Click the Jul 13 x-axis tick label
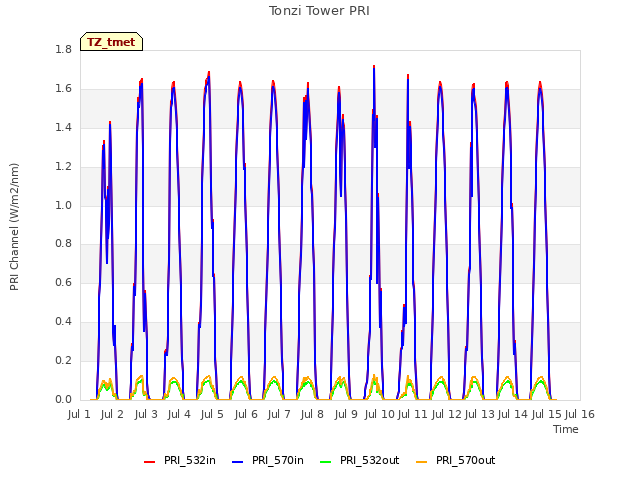Screen dimensions: 640x480 [480, 414]
